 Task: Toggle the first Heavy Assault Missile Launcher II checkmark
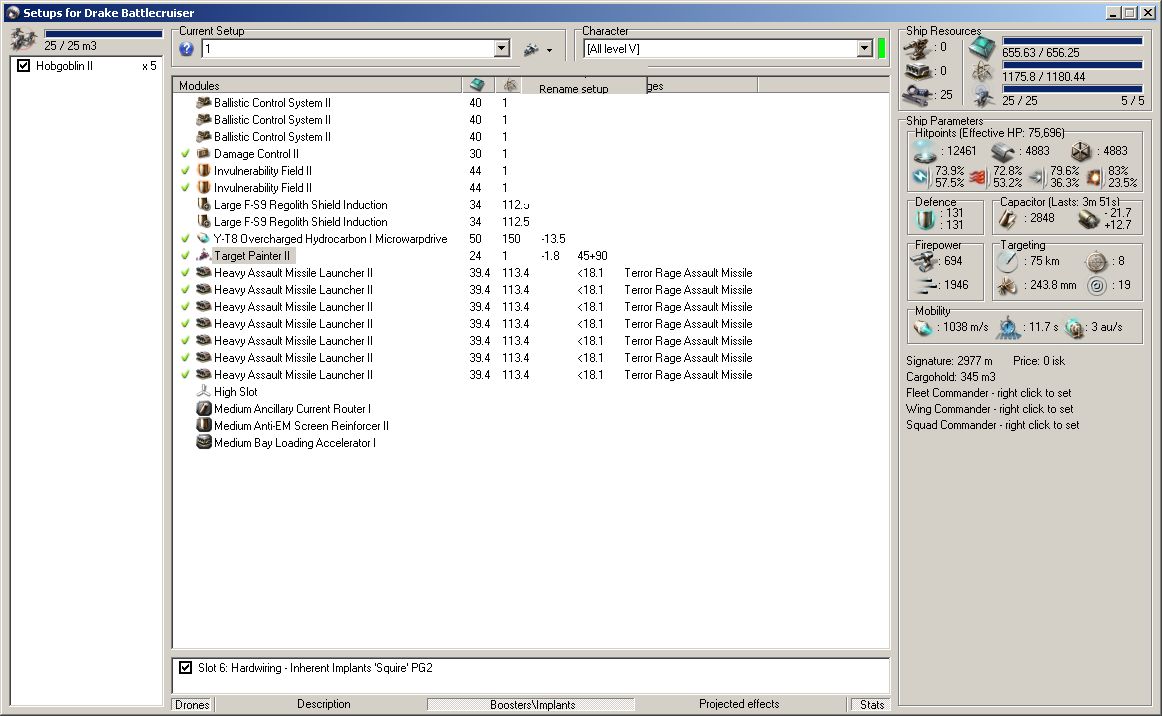185,273
